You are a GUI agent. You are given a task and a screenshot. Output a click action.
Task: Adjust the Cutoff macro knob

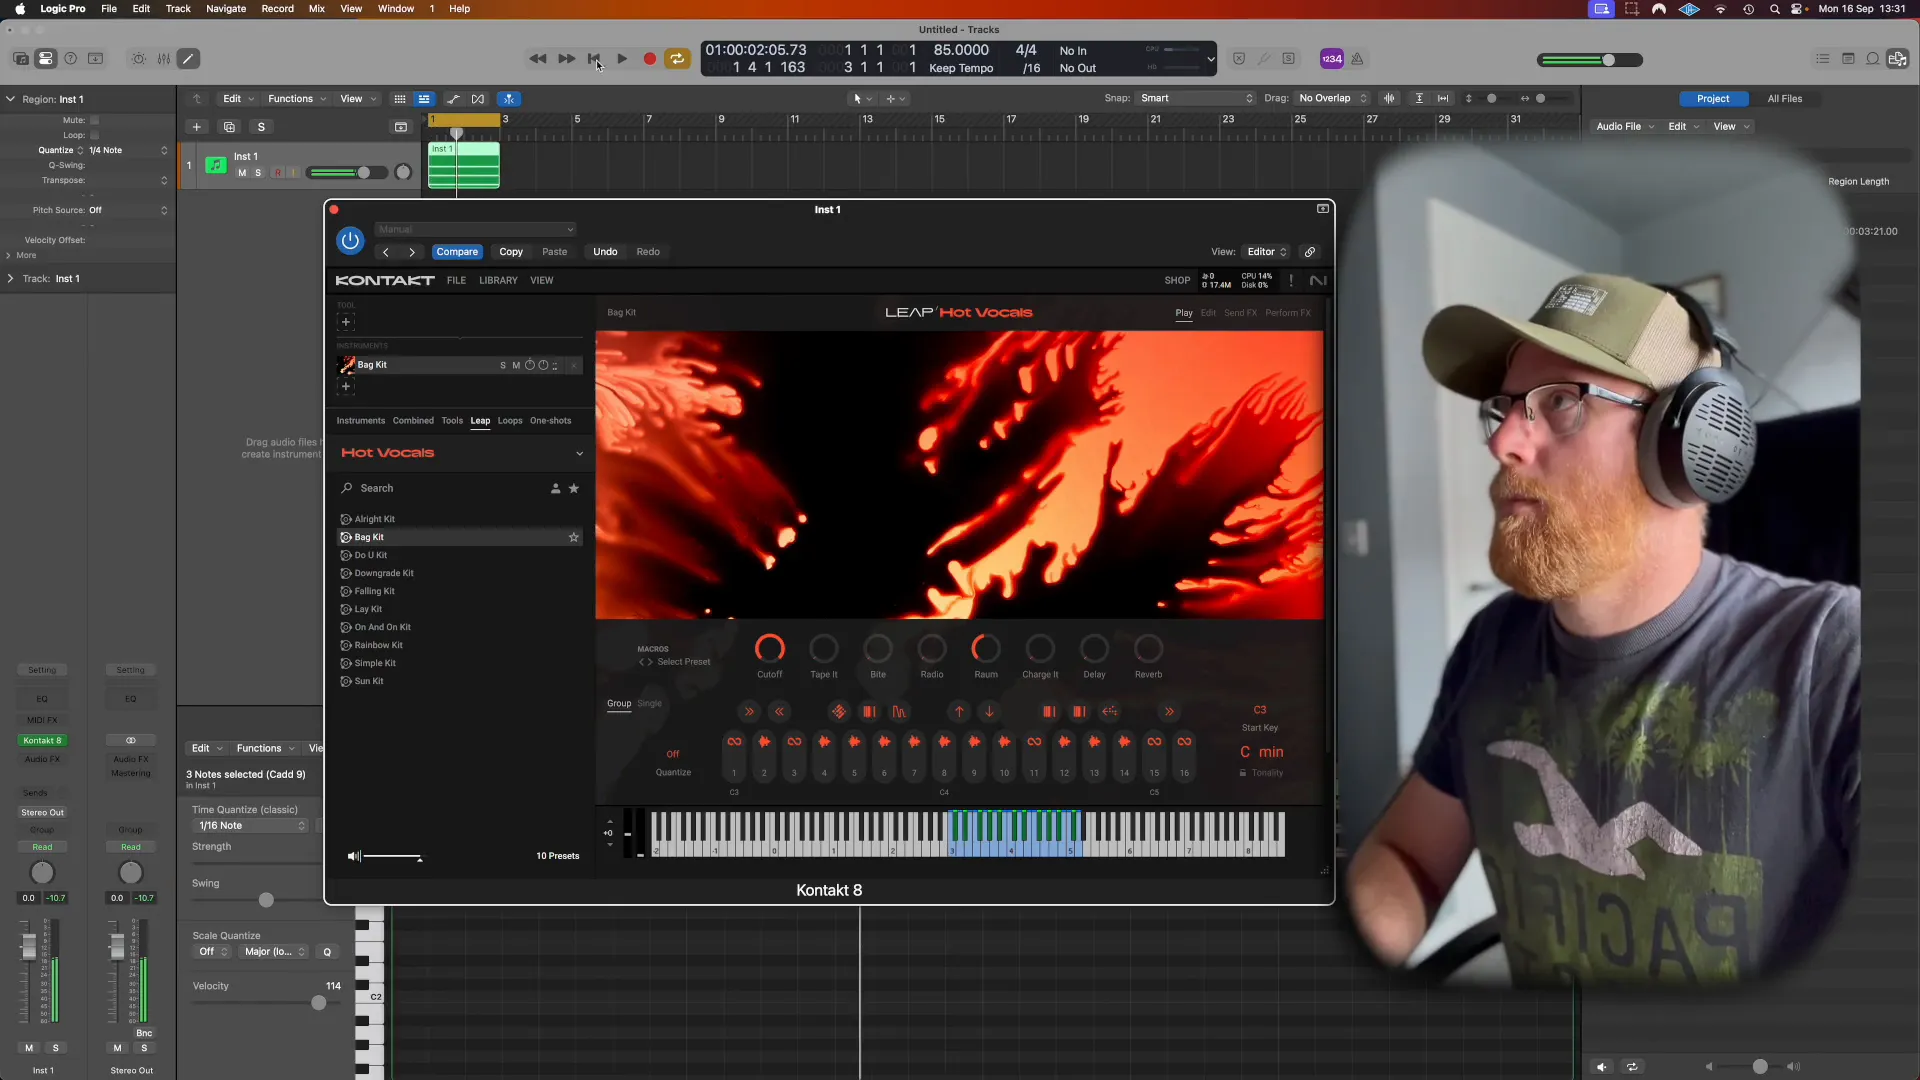[x=770, y=649]
